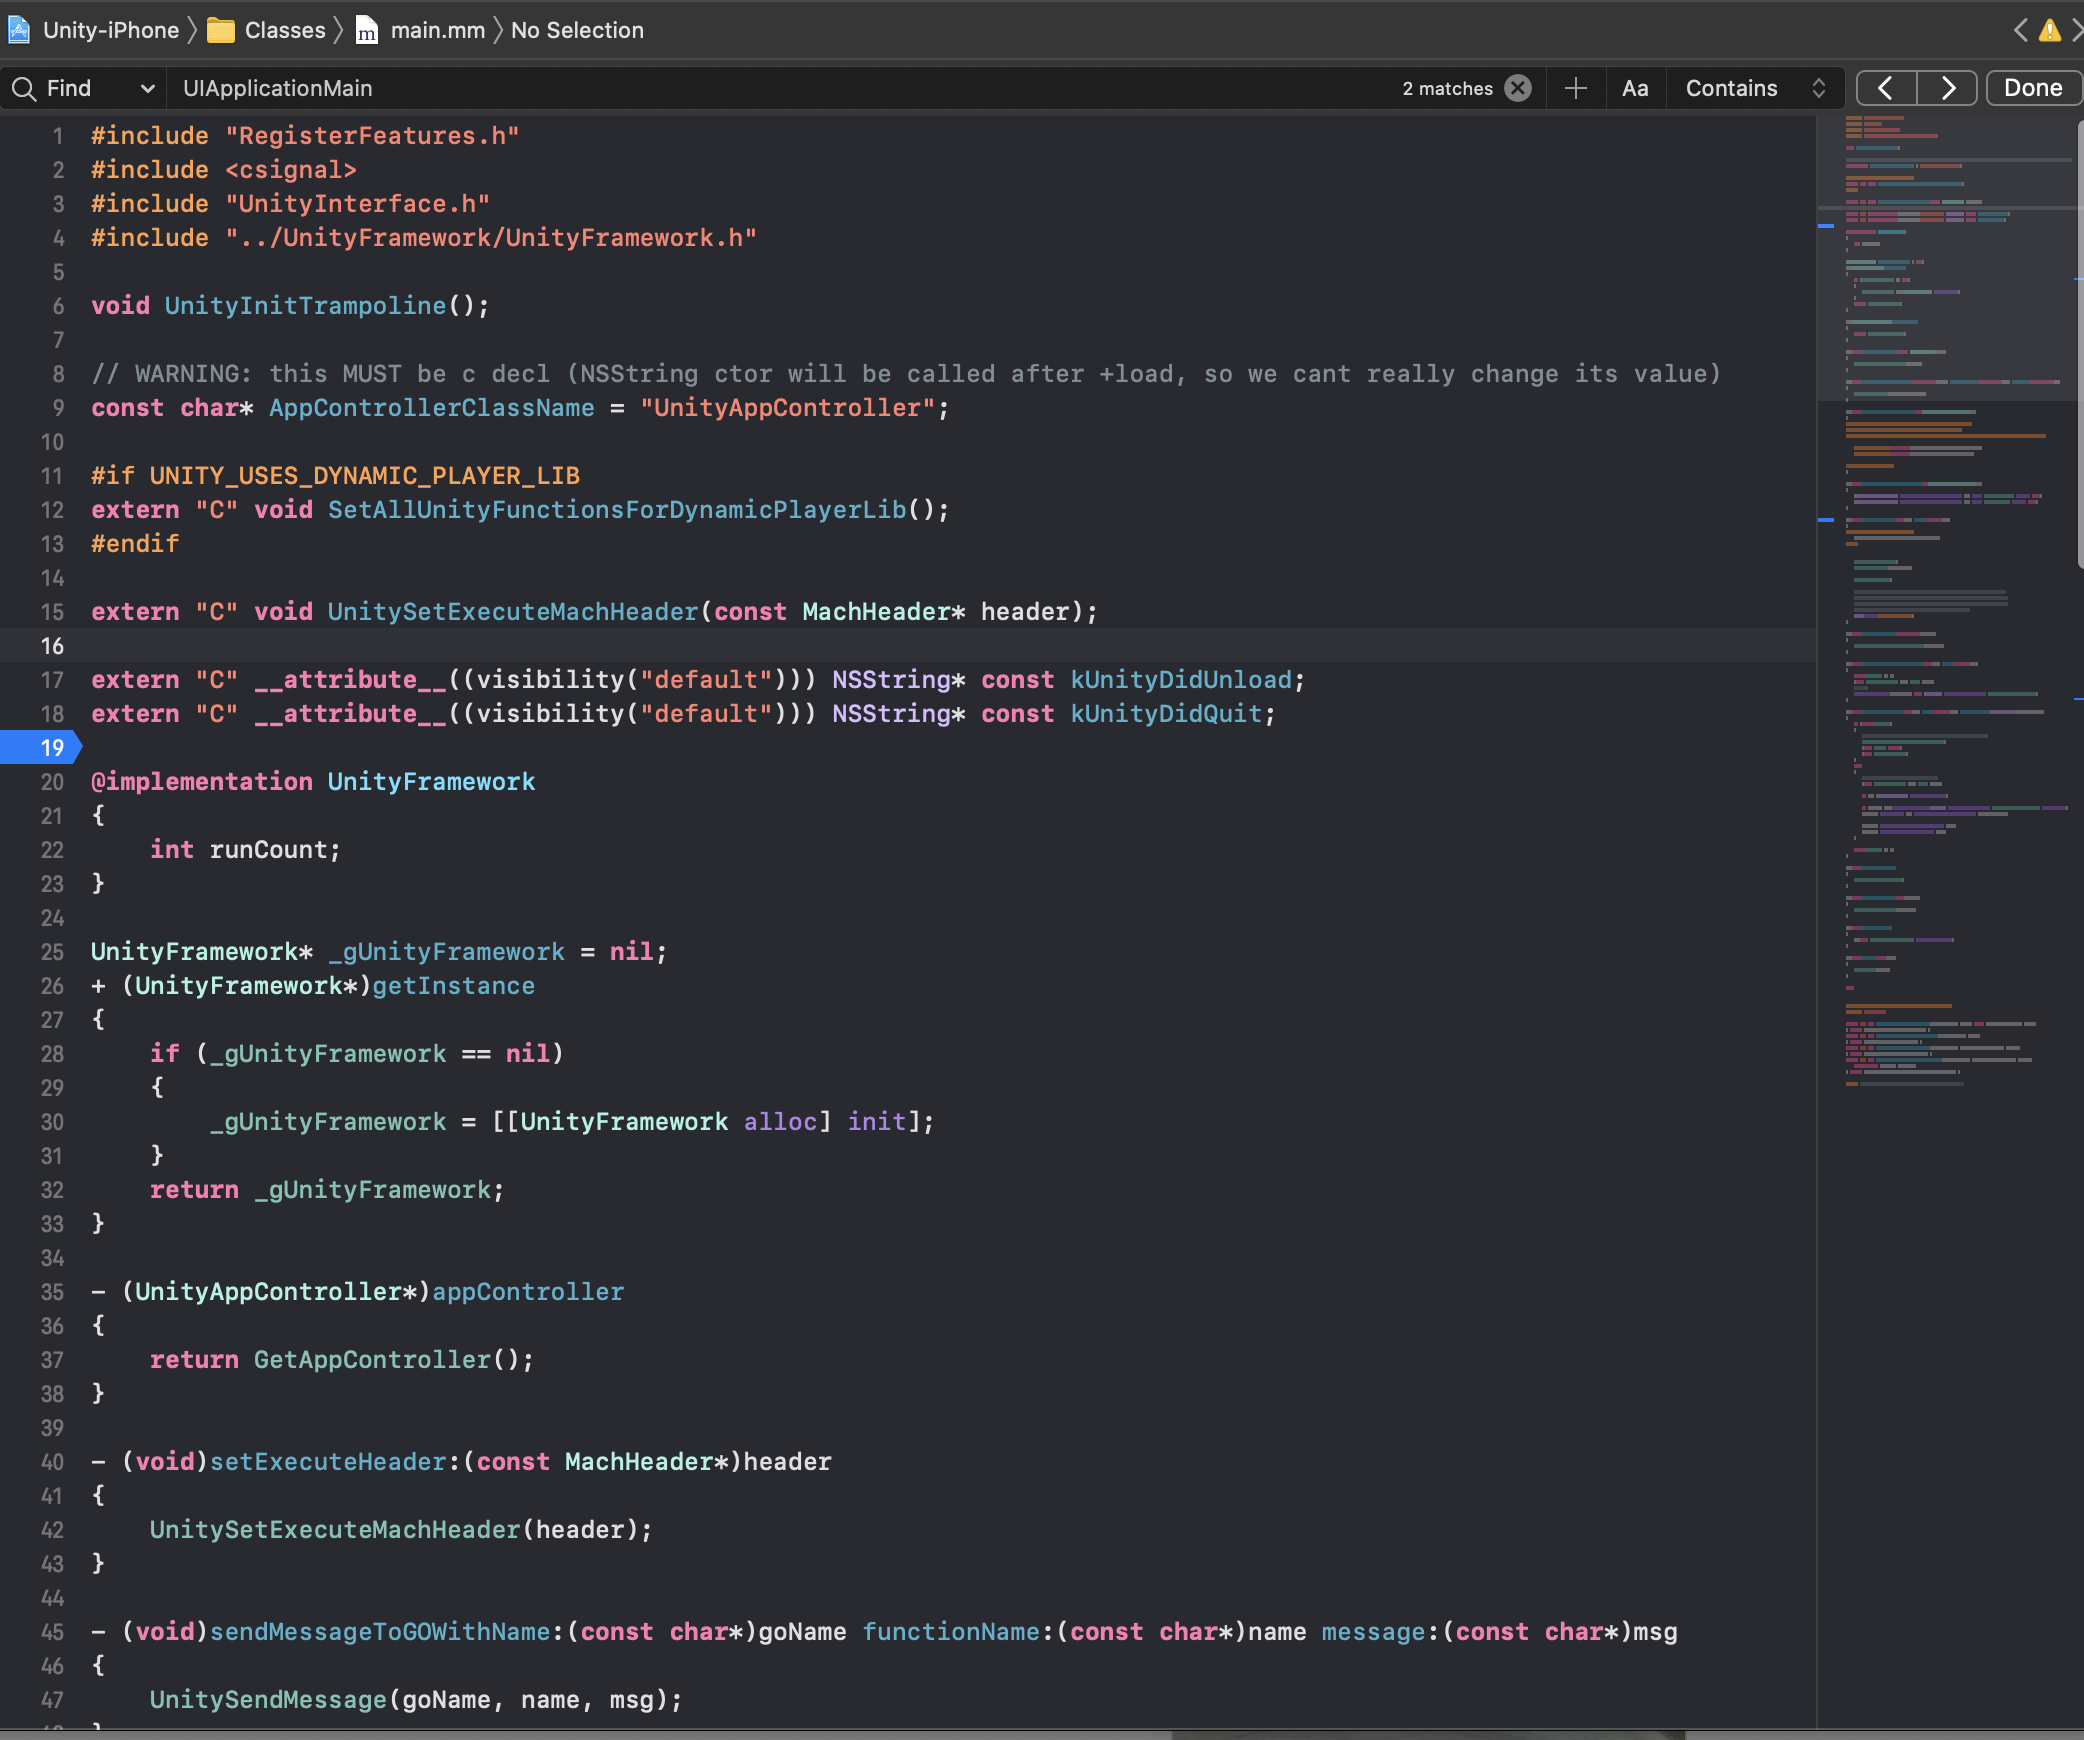Click "kUnityDidQuit" on line 18
This screenshot has width=2084, height=1740.
1166,714
